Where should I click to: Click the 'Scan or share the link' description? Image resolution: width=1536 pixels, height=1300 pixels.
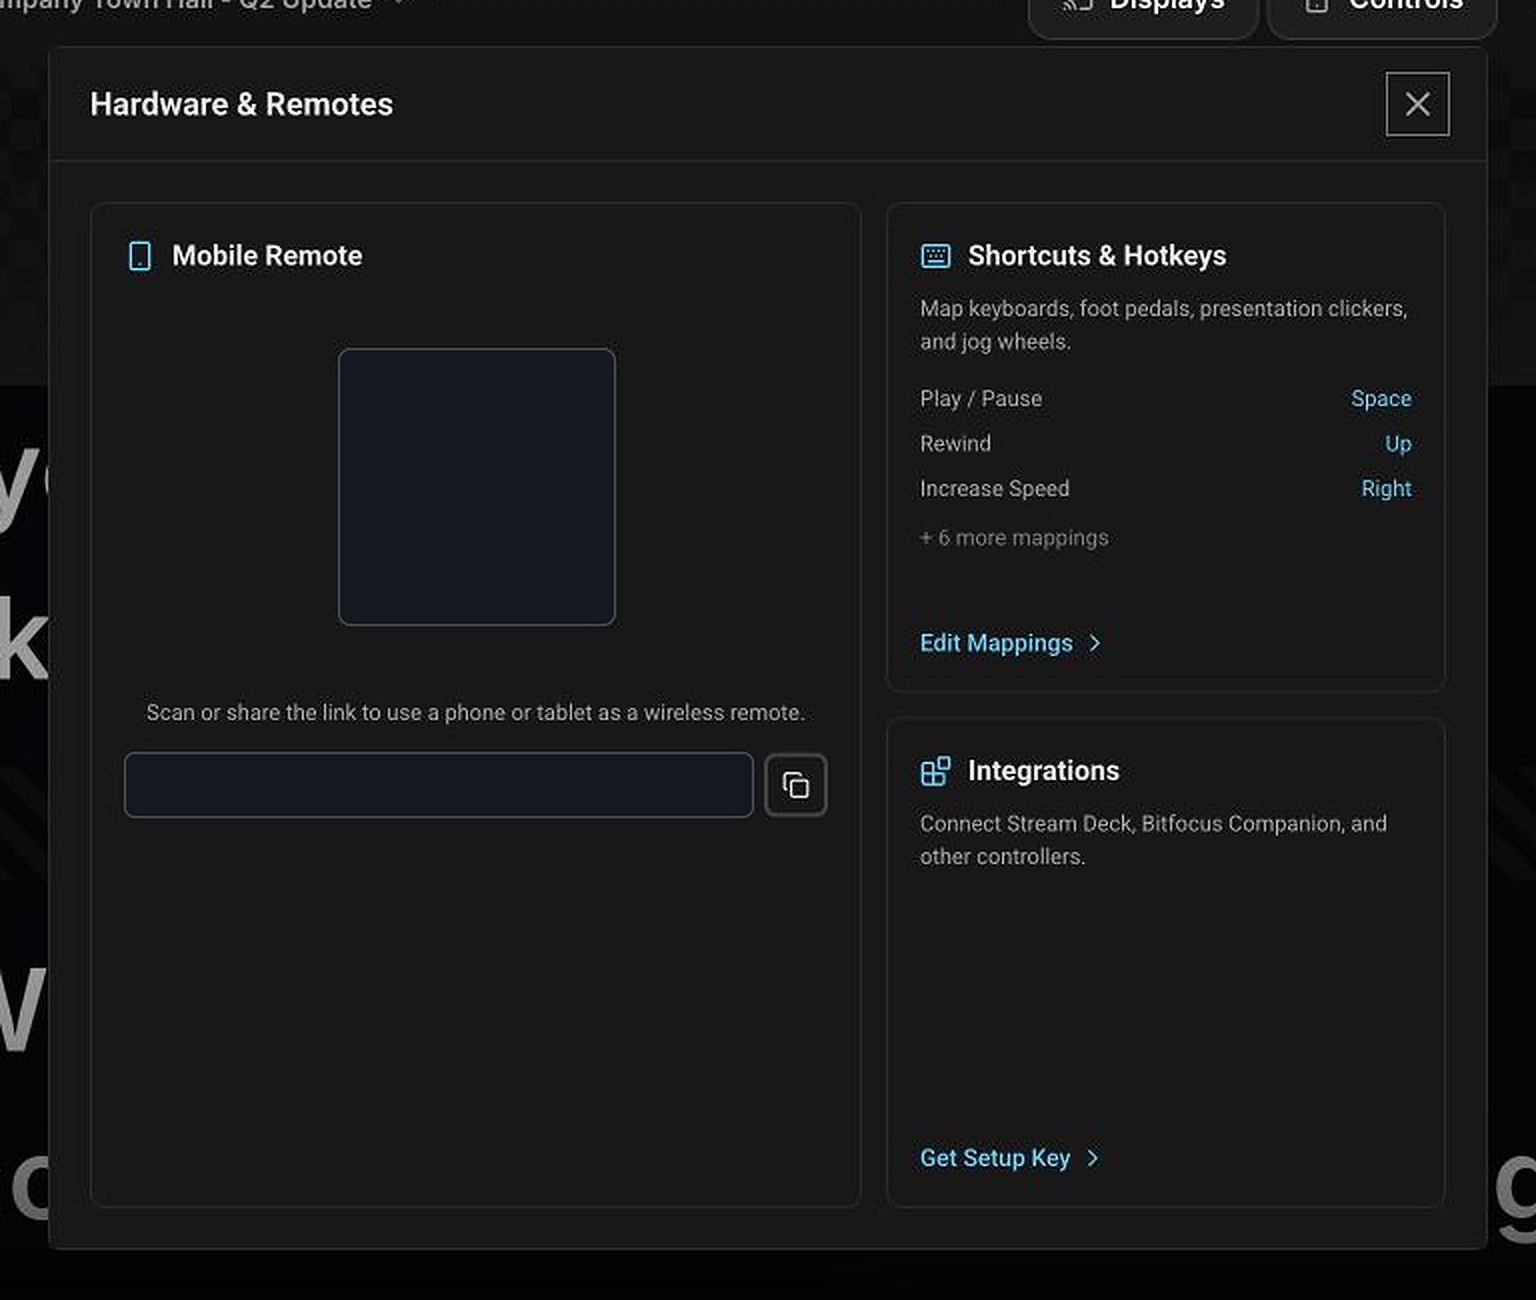[x=475, y=713]
